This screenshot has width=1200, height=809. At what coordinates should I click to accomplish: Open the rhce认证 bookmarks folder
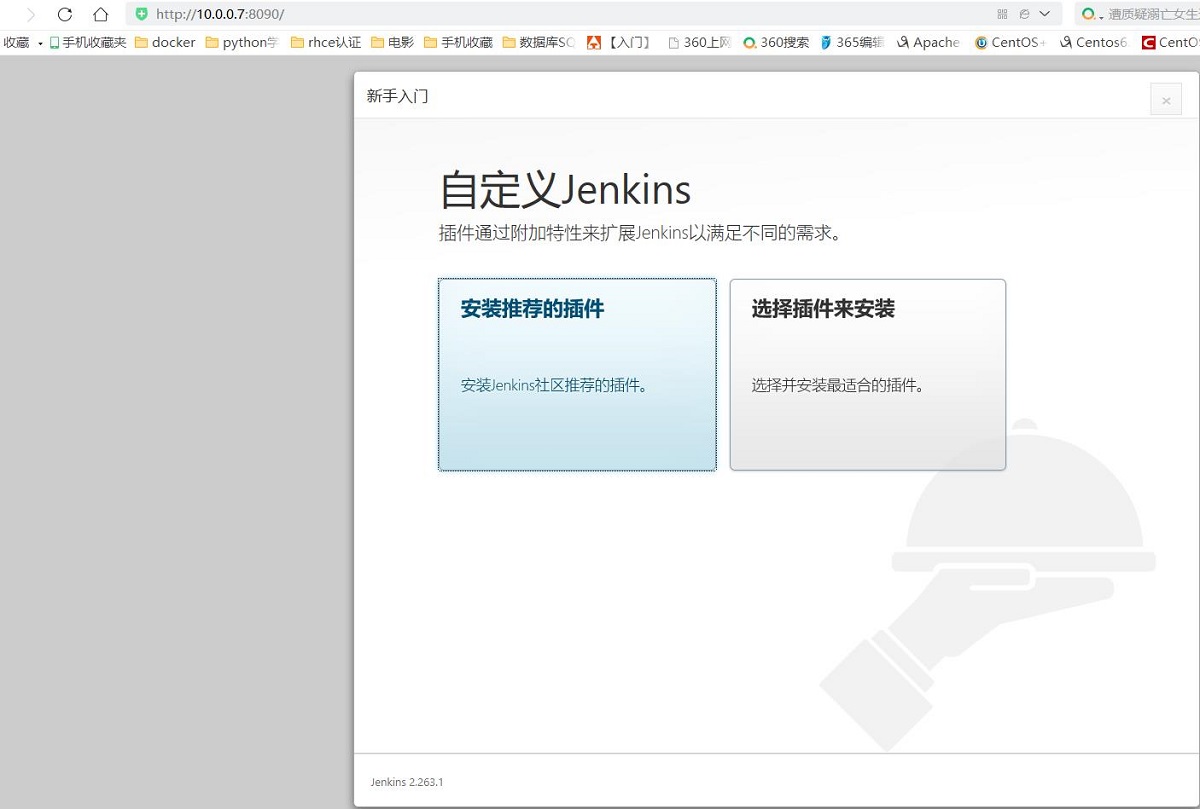click(326, 43)
